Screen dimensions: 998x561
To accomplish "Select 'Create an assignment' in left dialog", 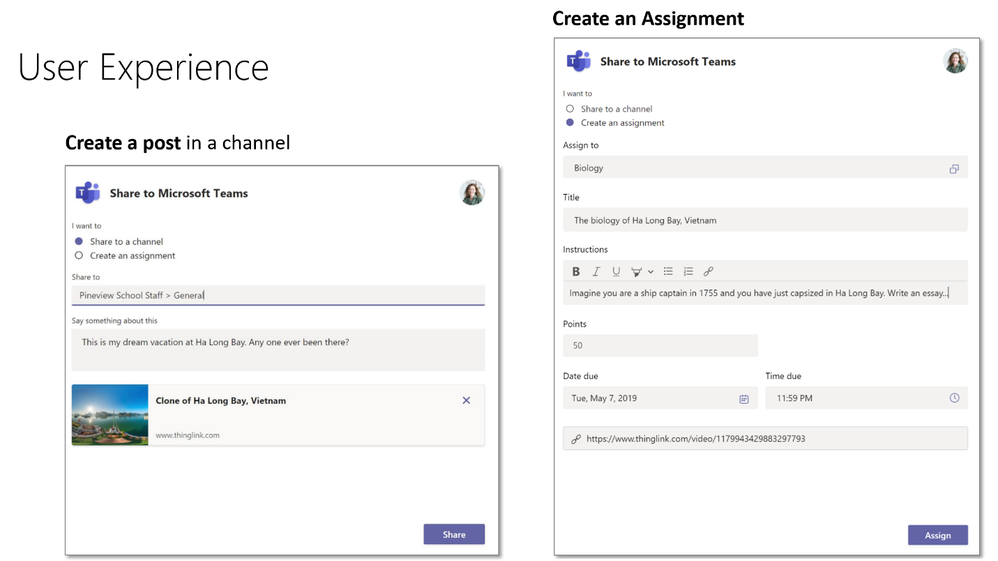I will (x=79, y=255).
